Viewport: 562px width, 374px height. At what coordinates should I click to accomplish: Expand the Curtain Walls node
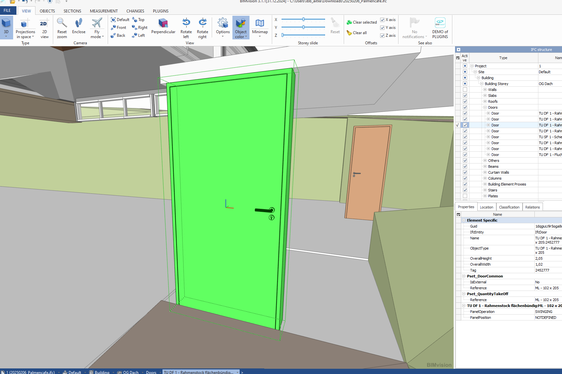485,172
